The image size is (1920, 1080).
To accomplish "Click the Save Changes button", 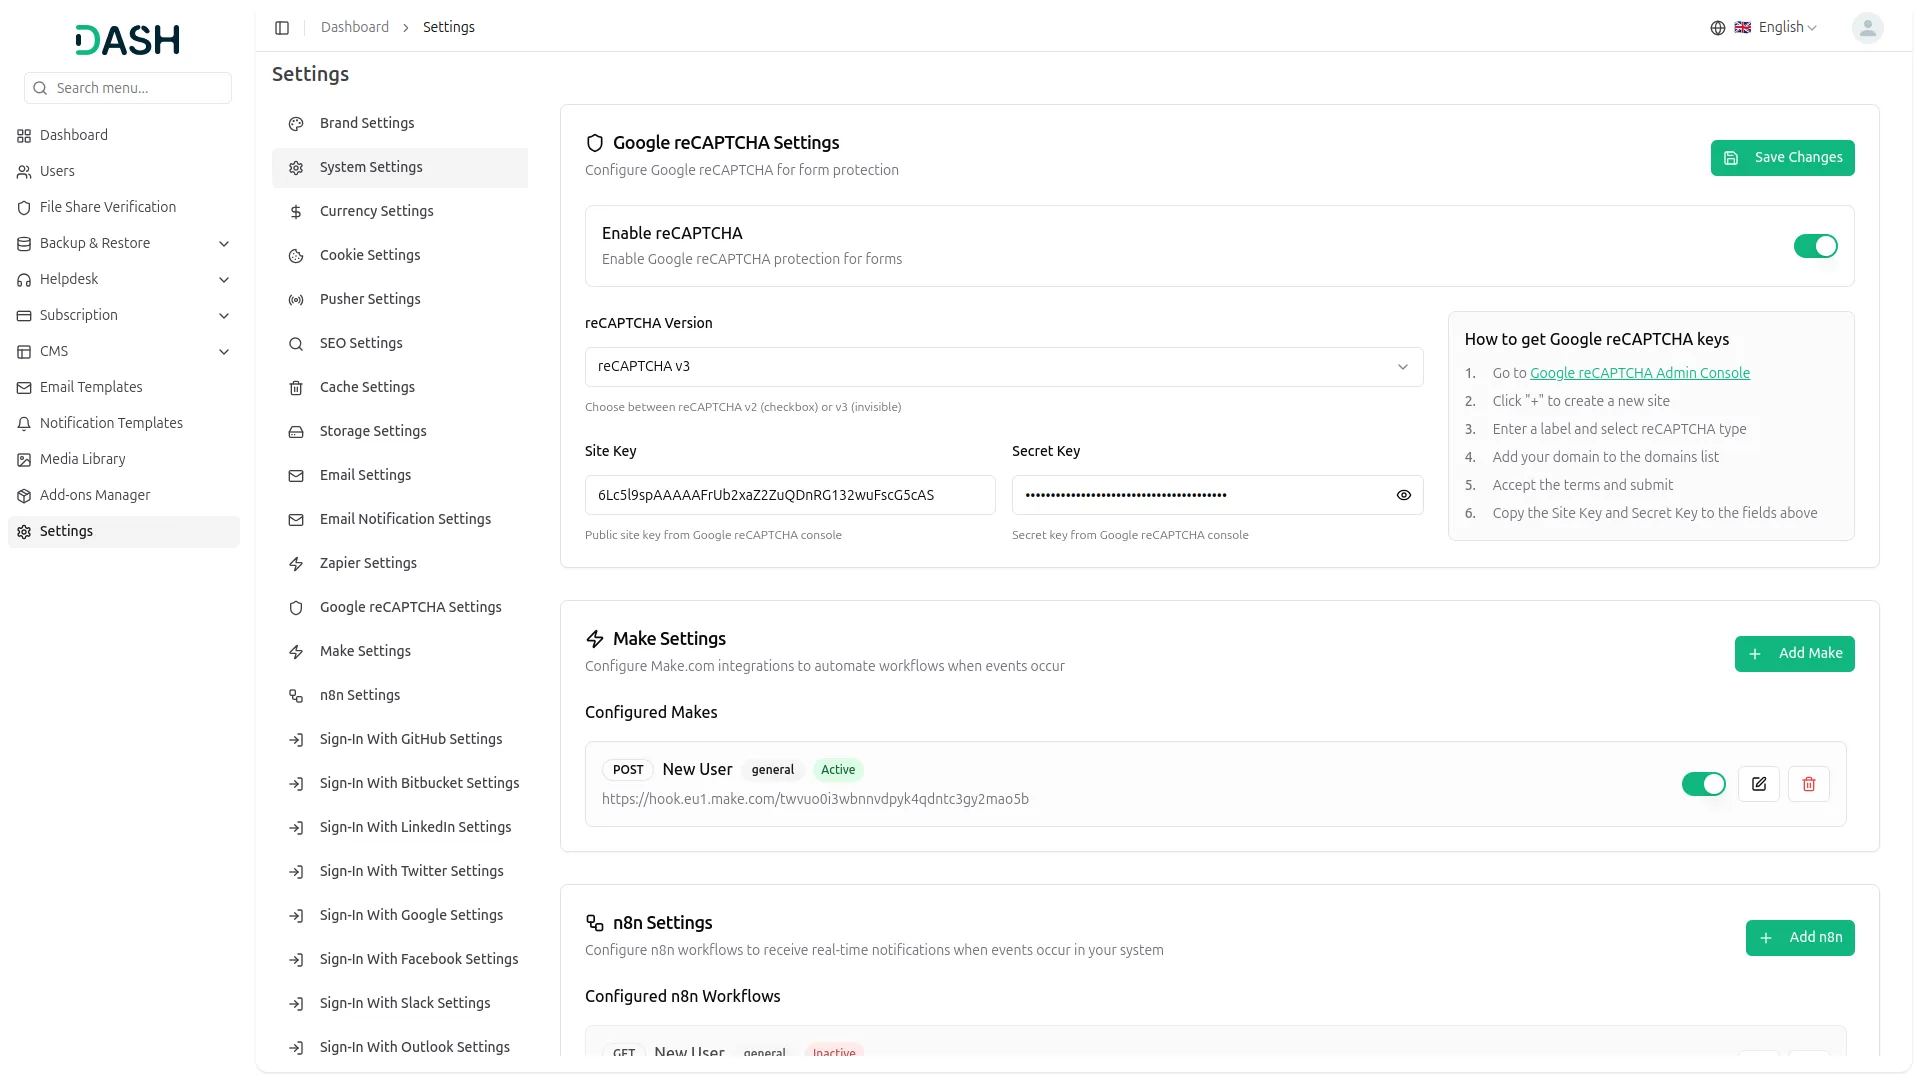I will 1782,158.
